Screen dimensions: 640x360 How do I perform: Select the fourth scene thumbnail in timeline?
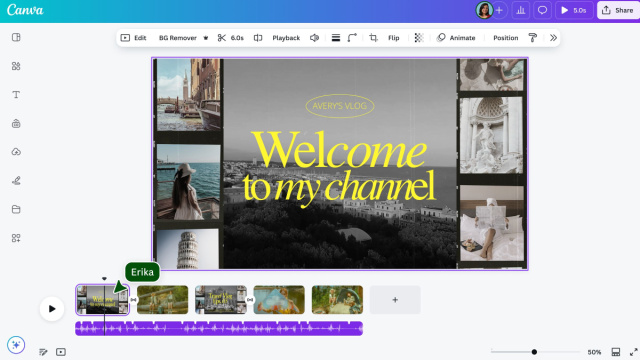point(279,300)
